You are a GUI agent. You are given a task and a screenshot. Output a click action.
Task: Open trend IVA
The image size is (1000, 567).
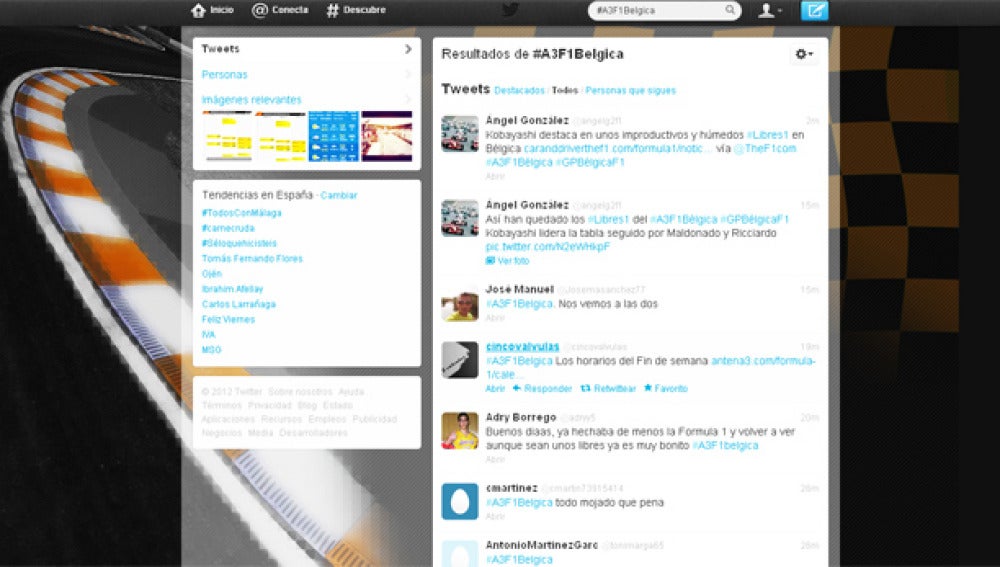209,335
